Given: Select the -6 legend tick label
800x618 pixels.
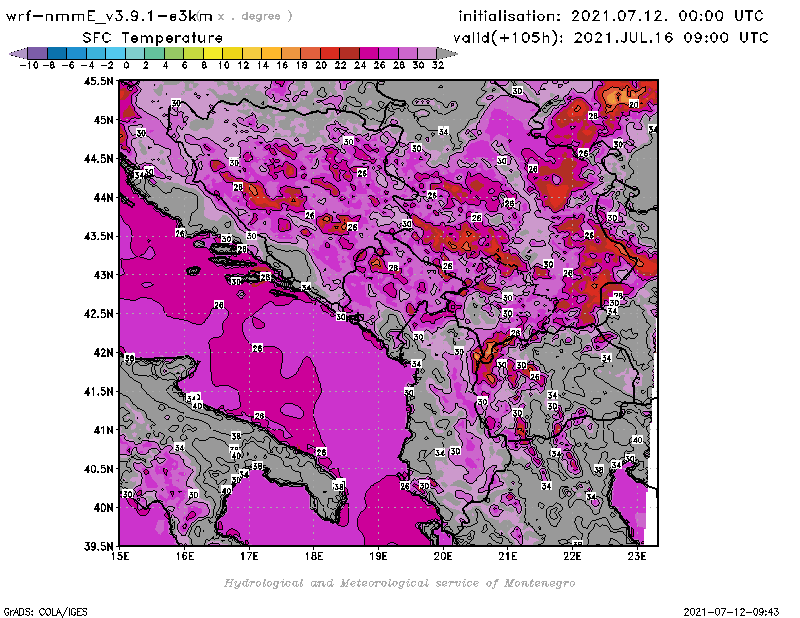Looking at the screenshot, I should 68,65.
